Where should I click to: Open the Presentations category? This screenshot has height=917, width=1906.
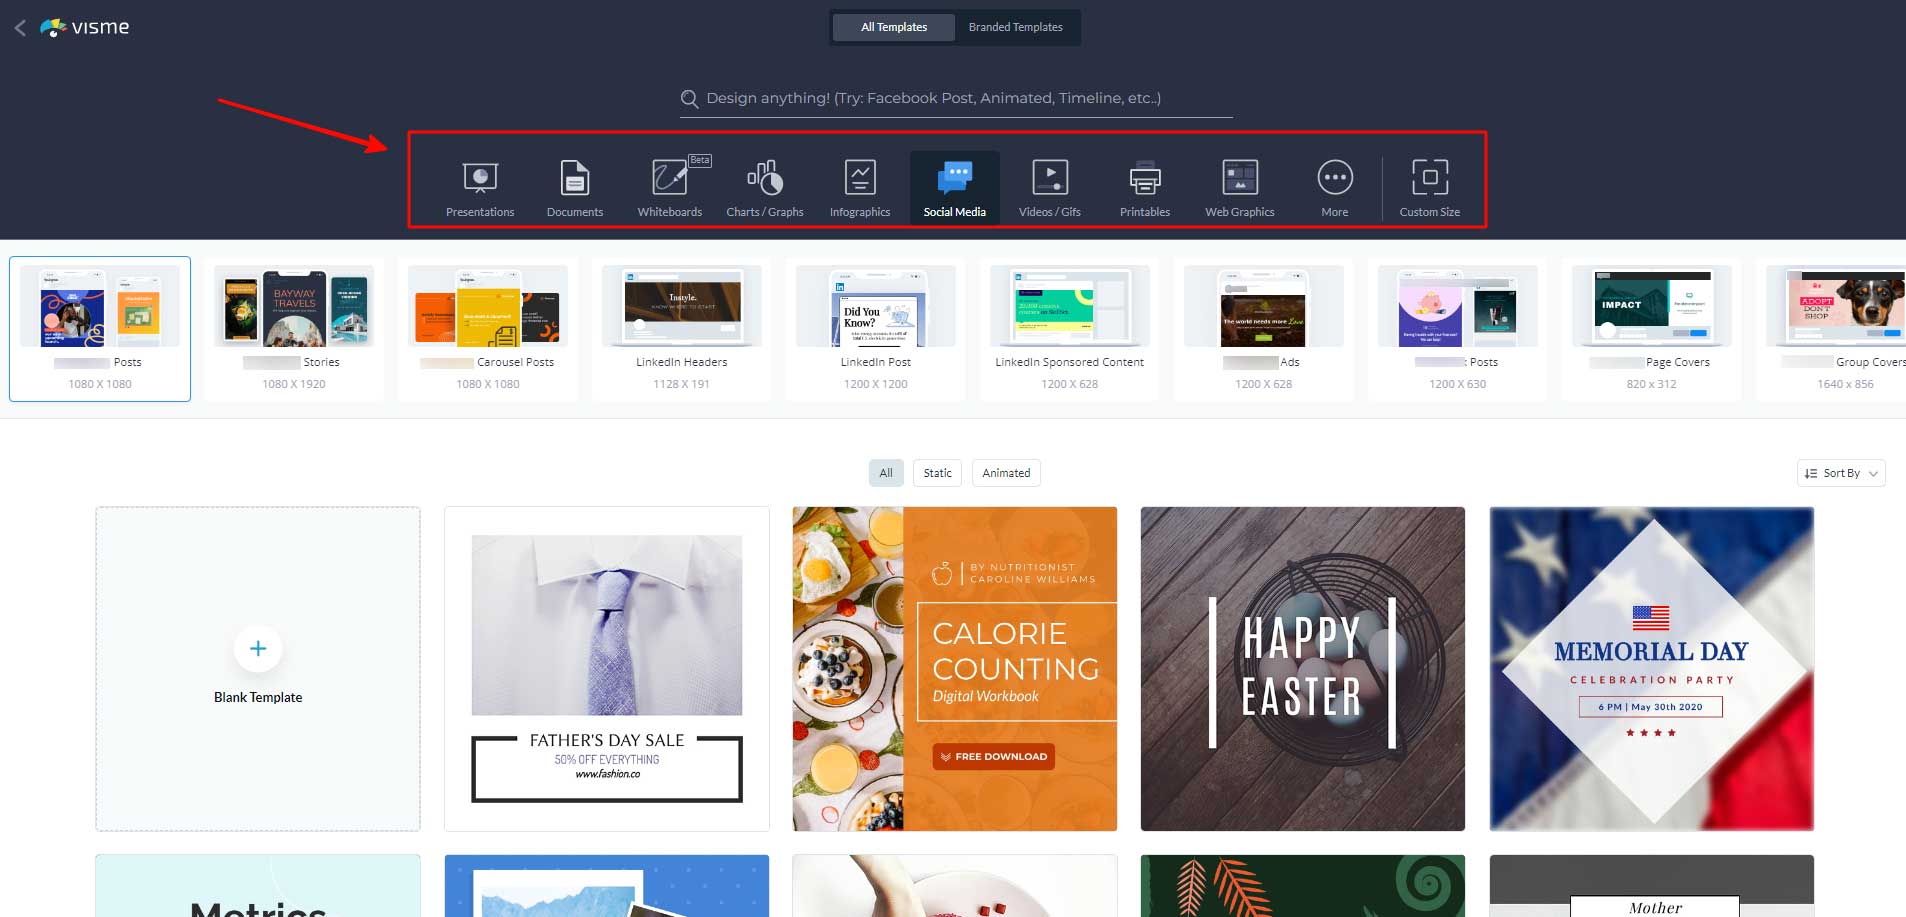[480, 187]
